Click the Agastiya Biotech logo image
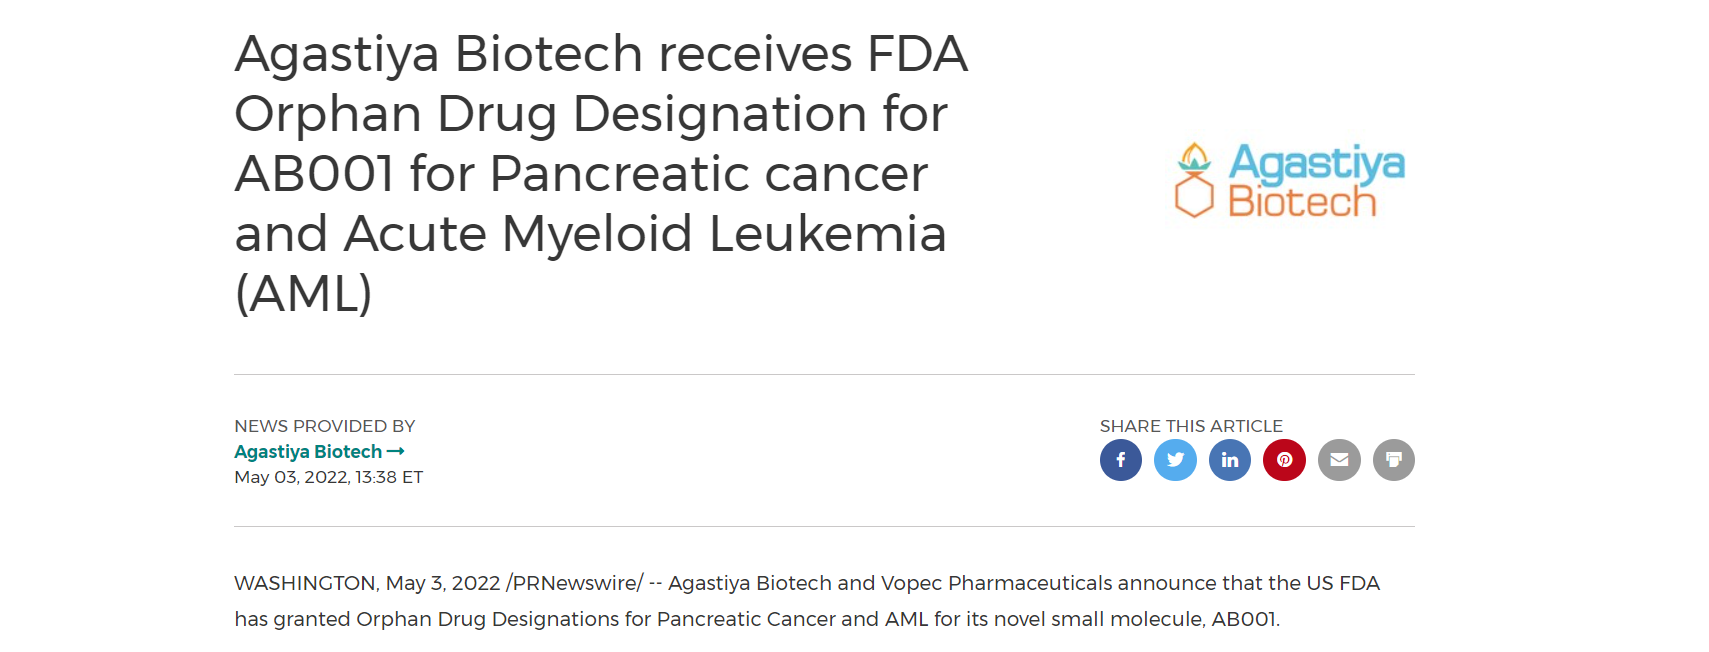This screenshot has height=652, width=1709. 1290,180
